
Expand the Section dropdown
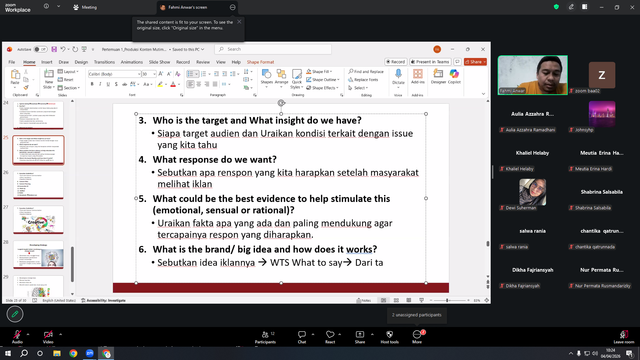[x=69, y=88]
